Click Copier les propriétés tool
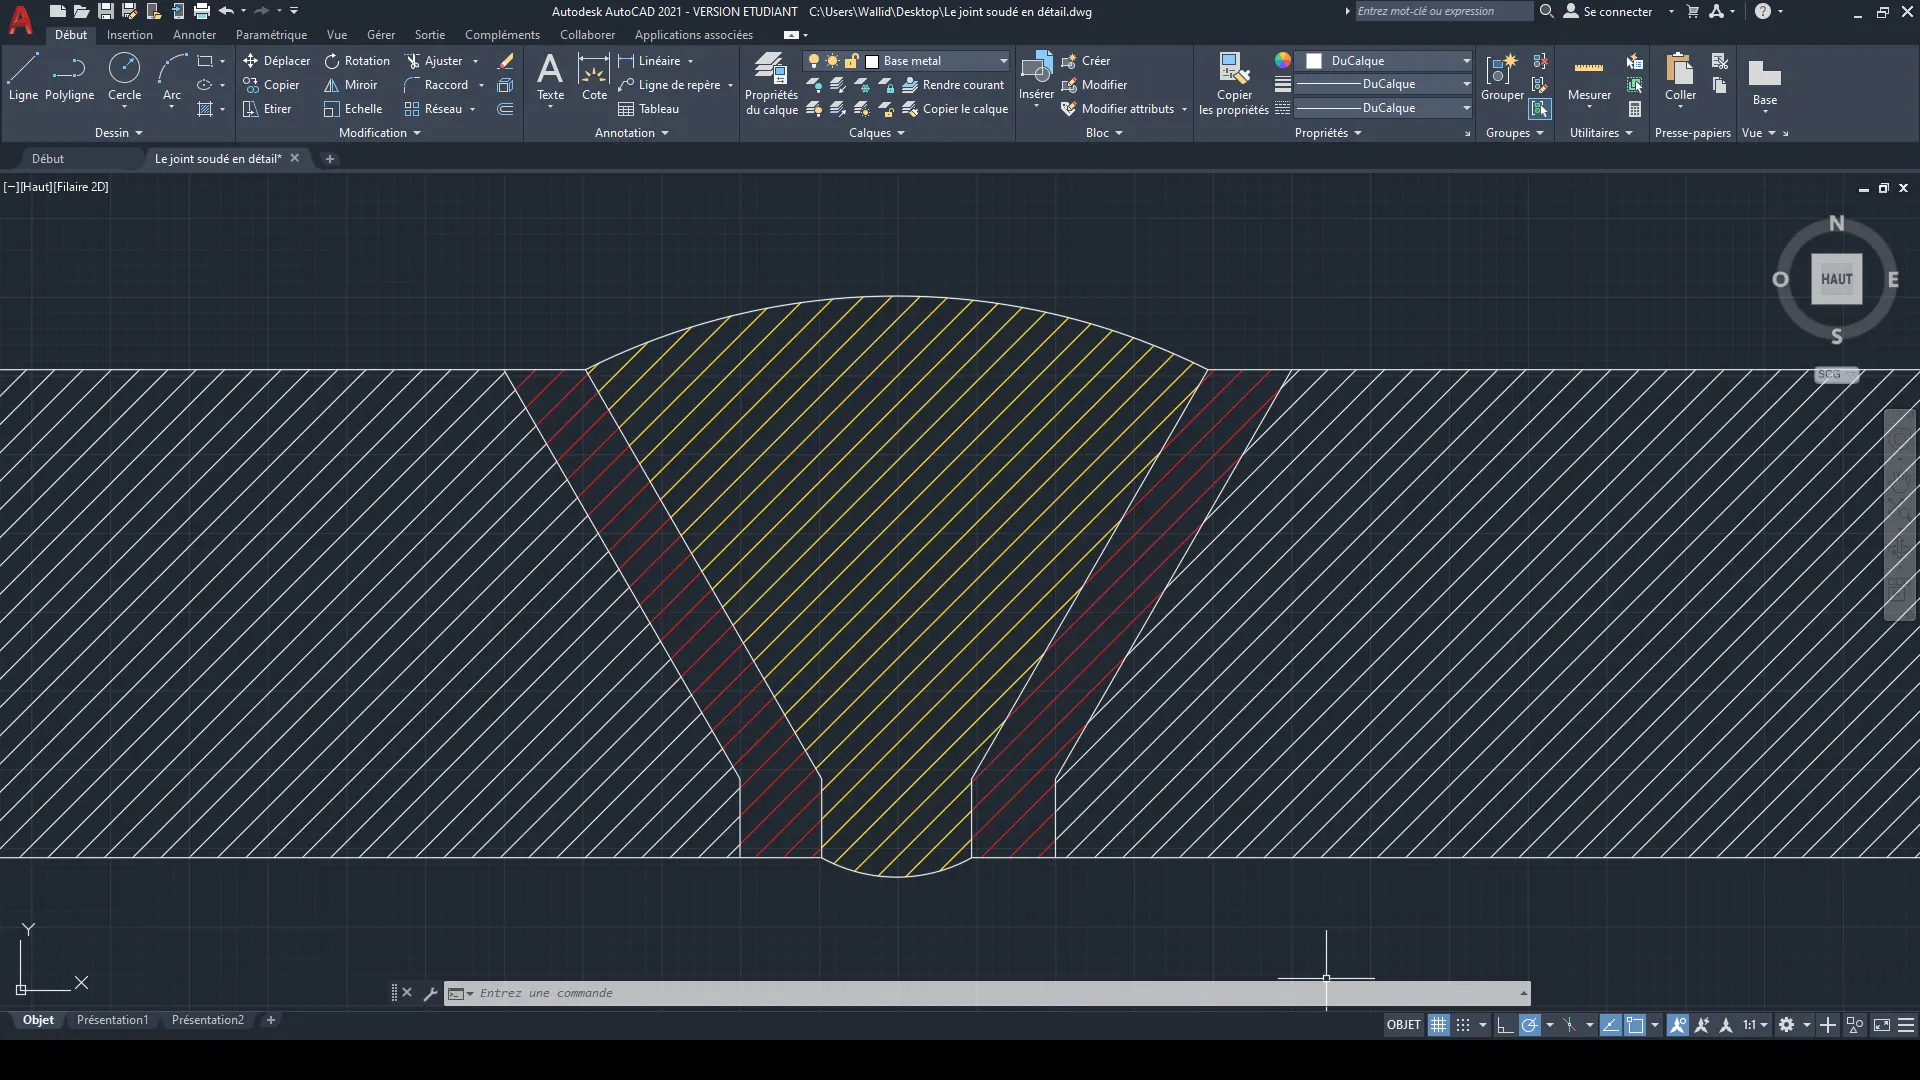 (x=1234, y=84)
